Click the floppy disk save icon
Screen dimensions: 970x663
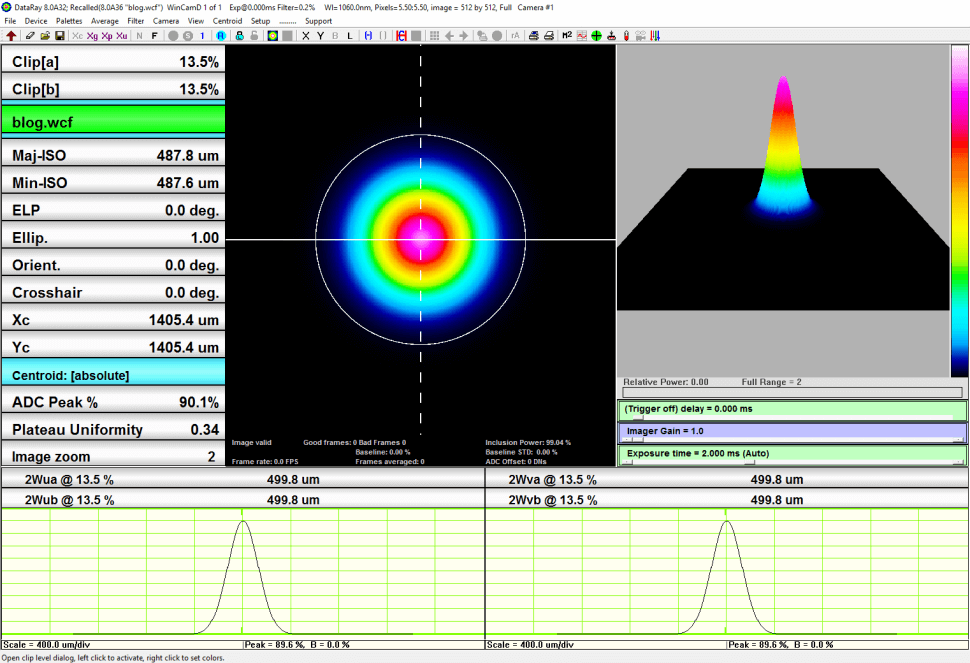tap(59, 36)
